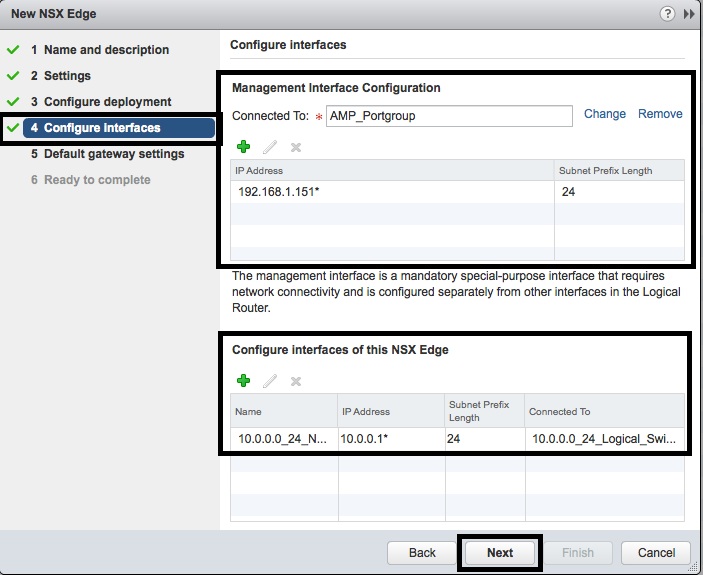
Task: Add a management interface IP with green plus
Action: [243, 147]
